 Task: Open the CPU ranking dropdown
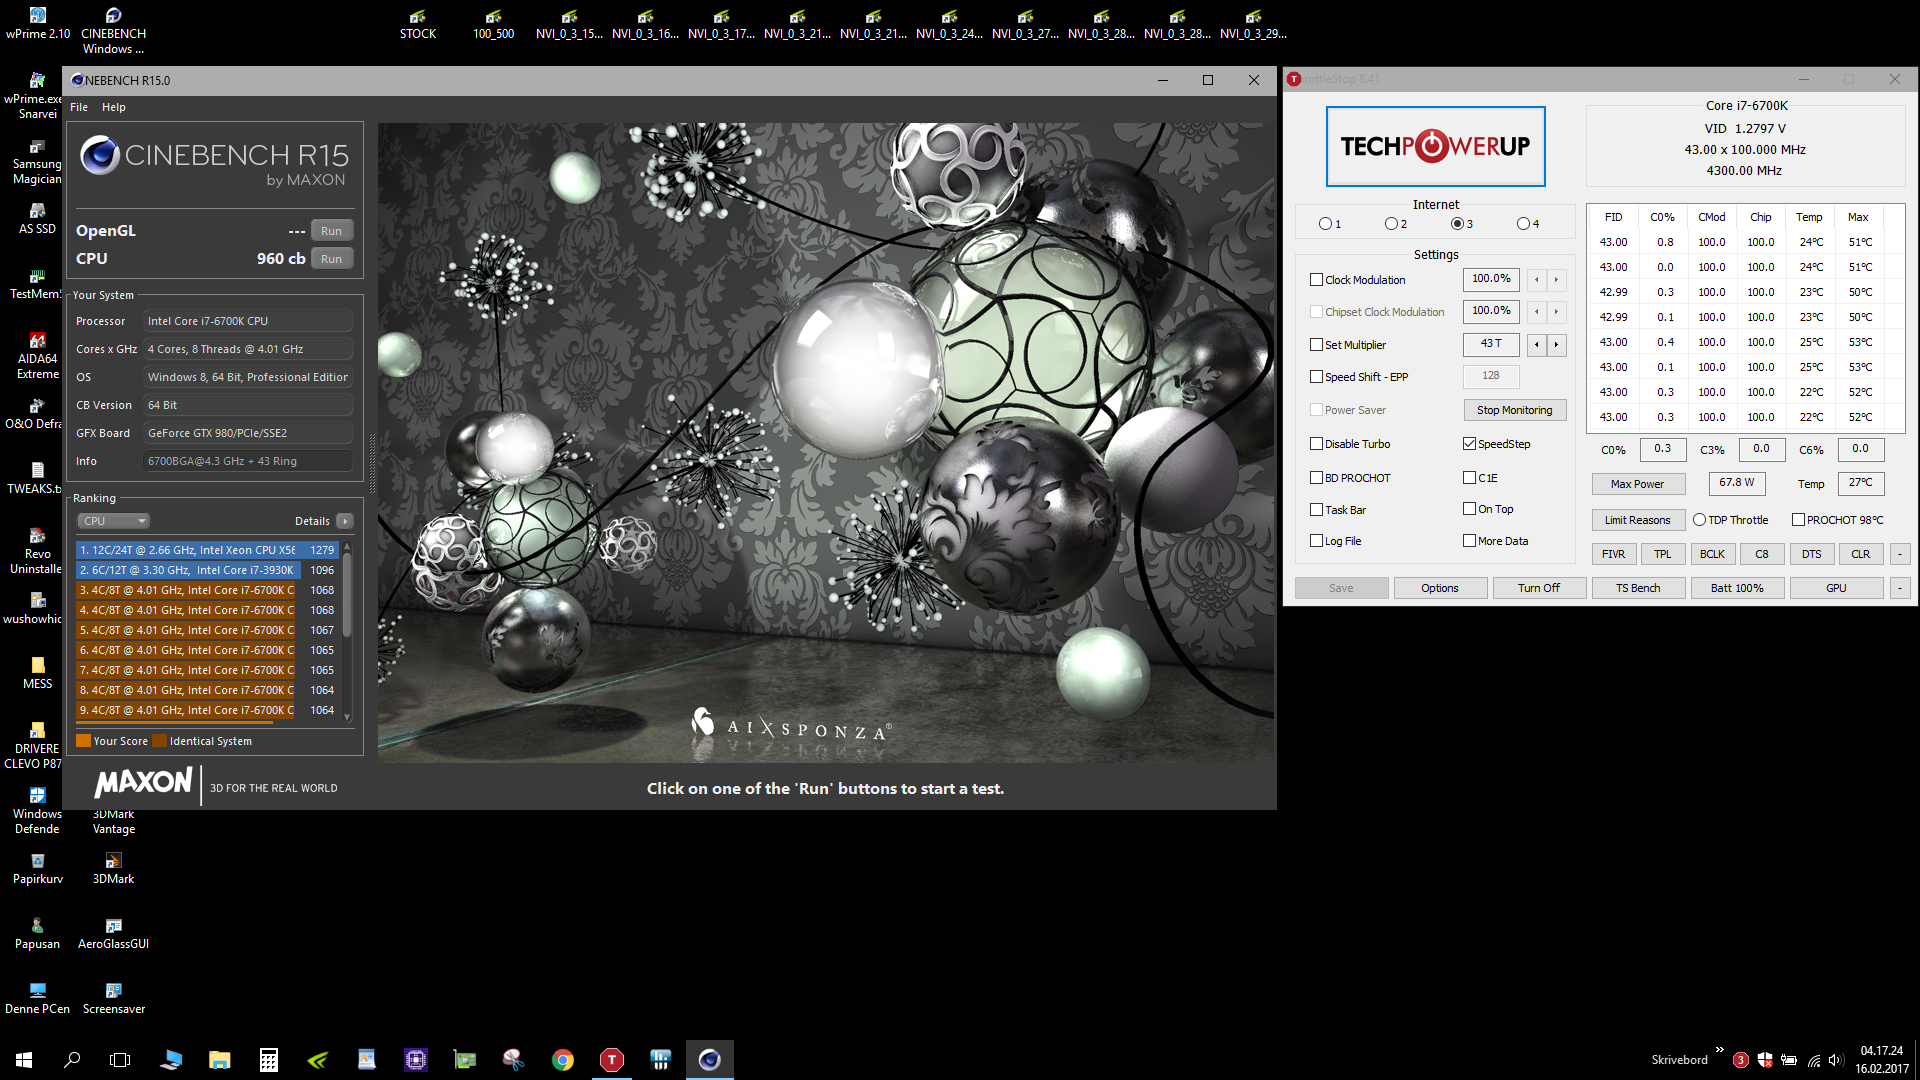pos(113,521)
